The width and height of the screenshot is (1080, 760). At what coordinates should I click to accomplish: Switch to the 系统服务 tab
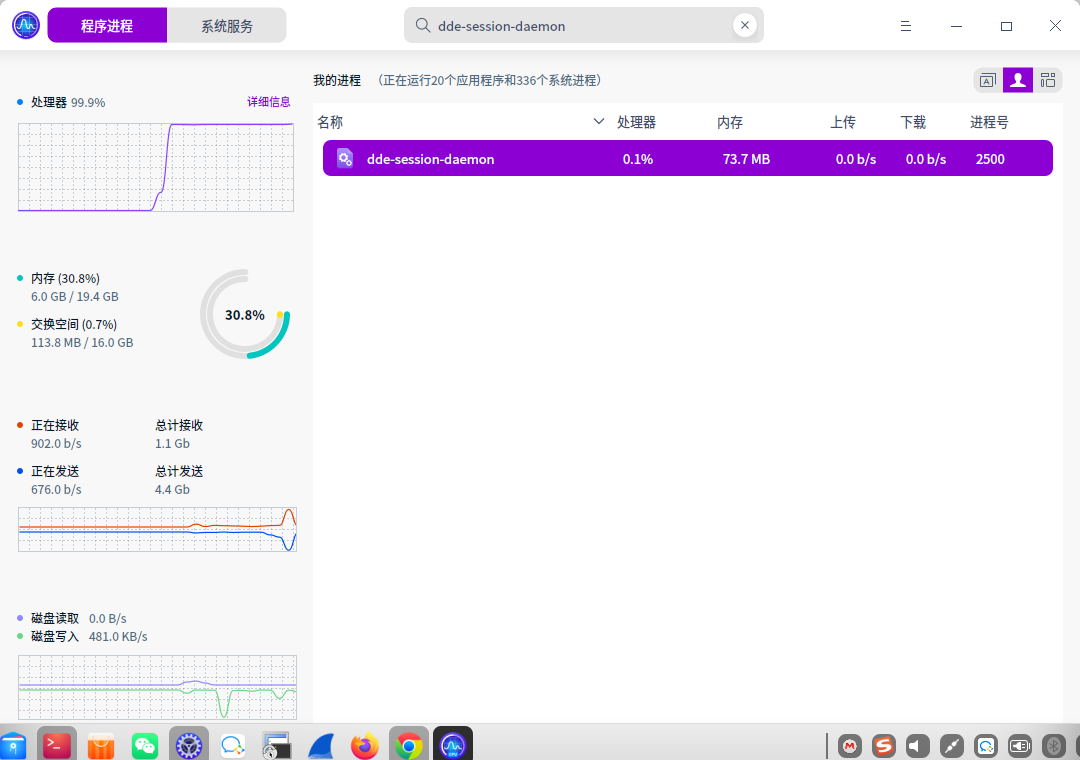click(227, 25)
